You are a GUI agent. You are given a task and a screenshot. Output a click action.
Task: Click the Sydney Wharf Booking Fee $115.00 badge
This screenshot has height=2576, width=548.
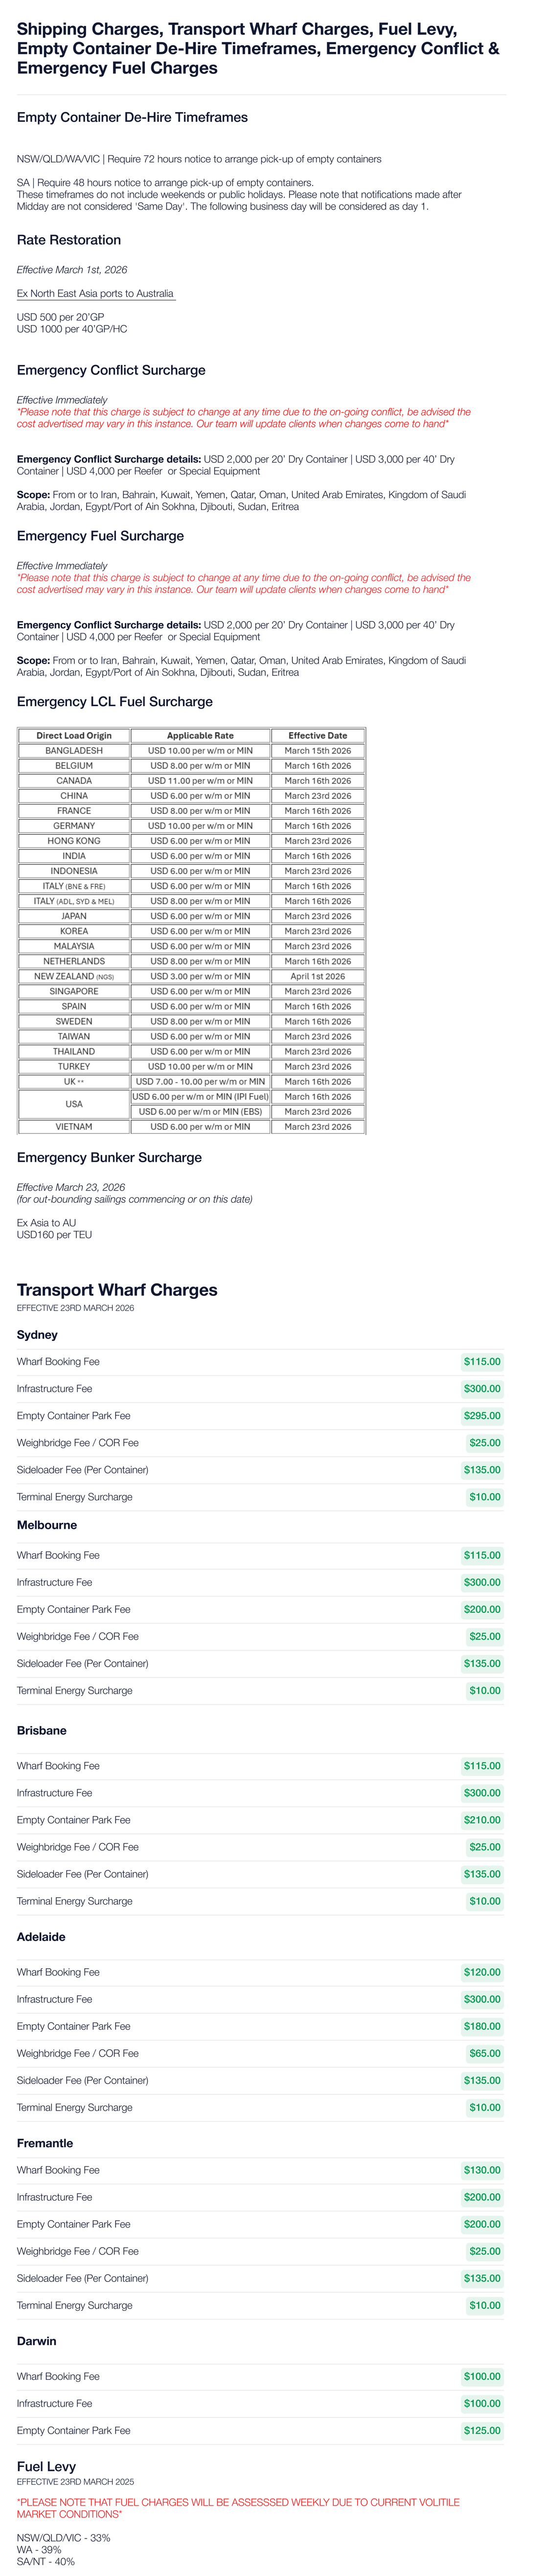tap(482, 1362)
